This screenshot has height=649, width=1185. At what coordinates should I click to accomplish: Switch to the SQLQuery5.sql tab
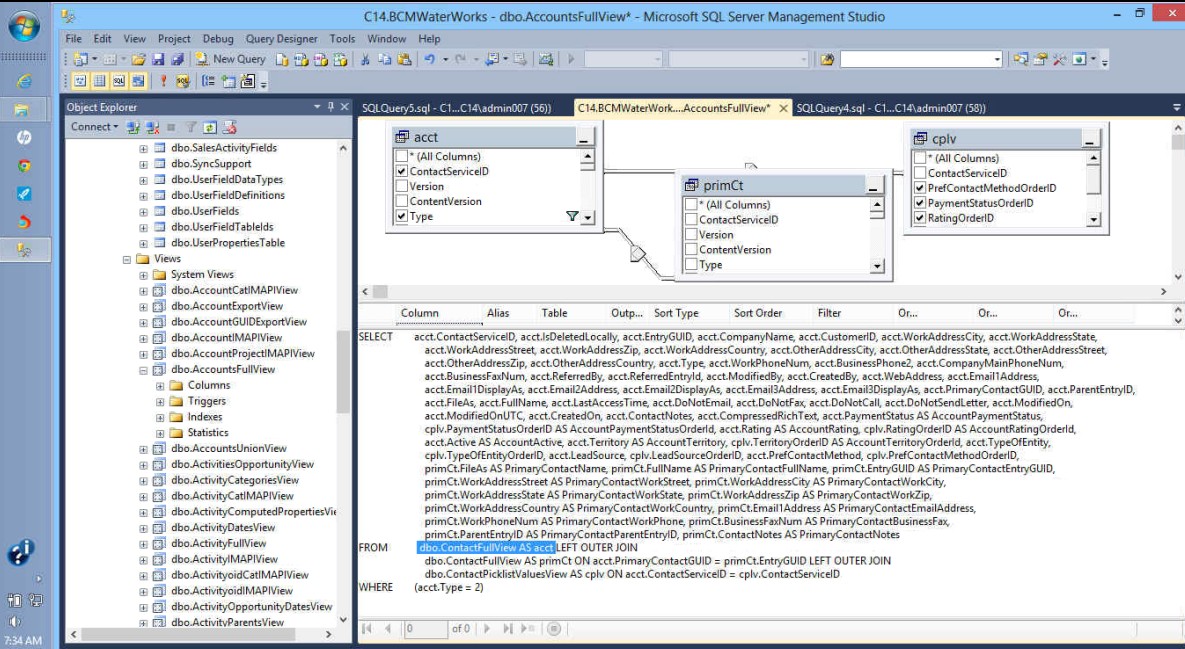(x=456, y=108)
